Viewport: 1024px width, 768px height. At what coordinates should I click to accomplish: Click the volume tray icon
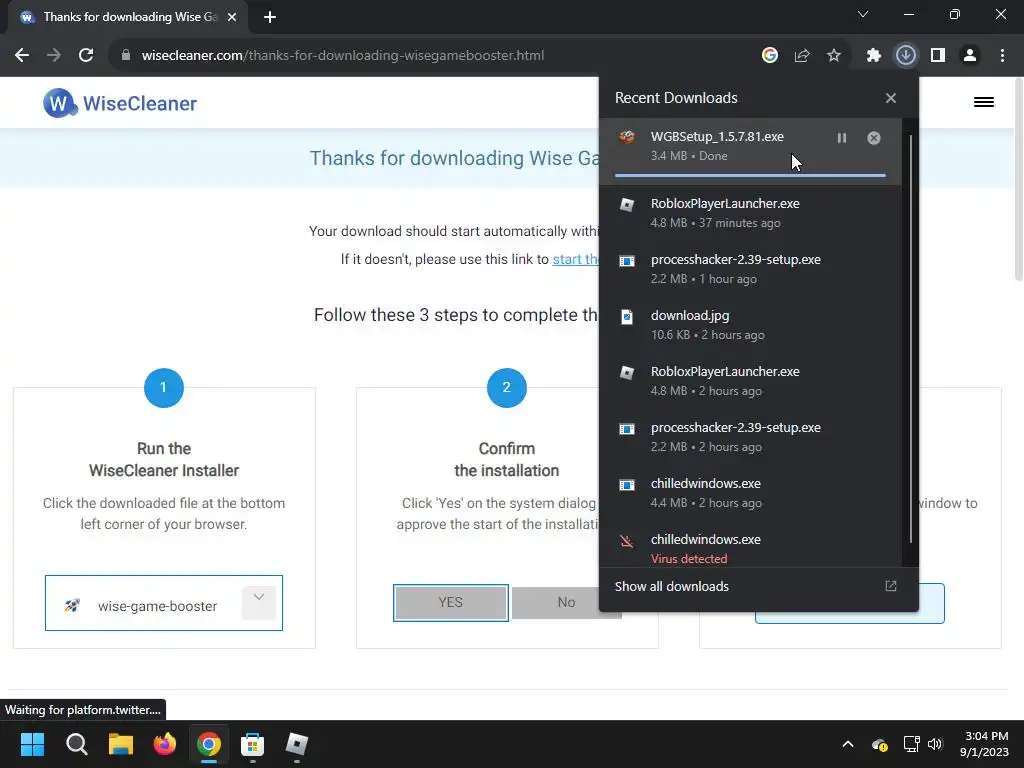tap(935, 744)
